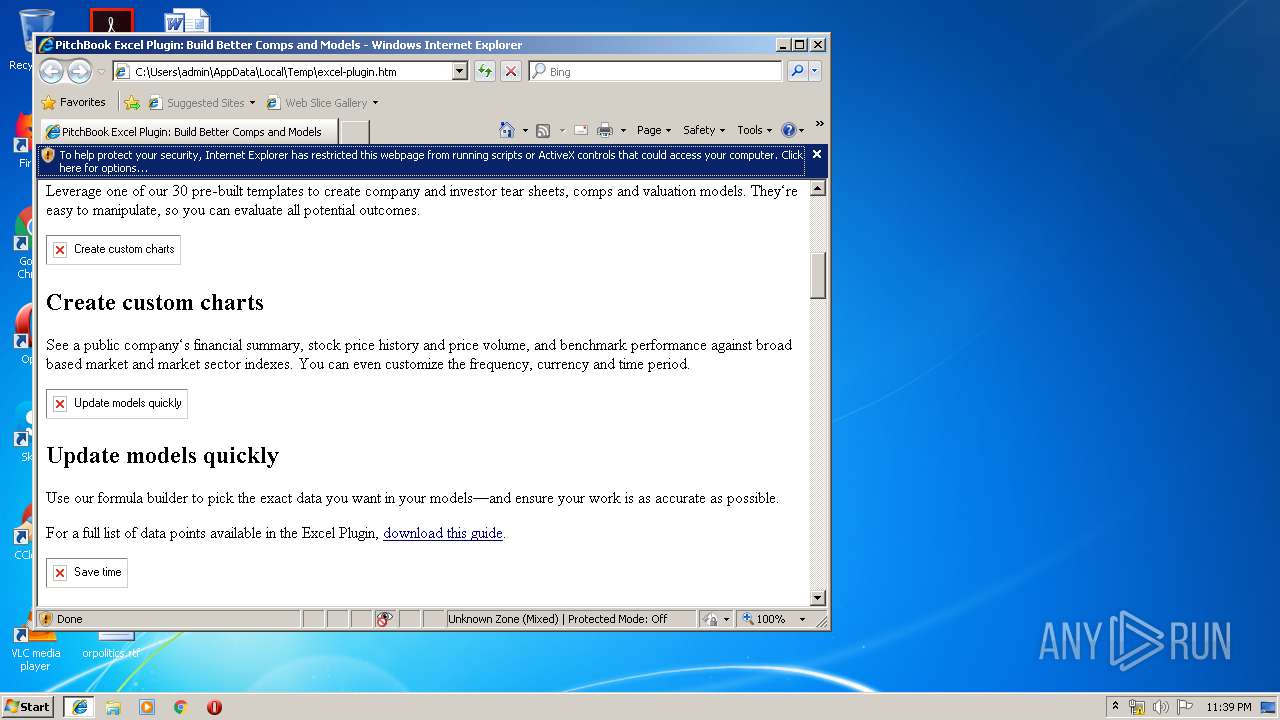Show hidden system tray icons arrow

(x=1115, y=706)
